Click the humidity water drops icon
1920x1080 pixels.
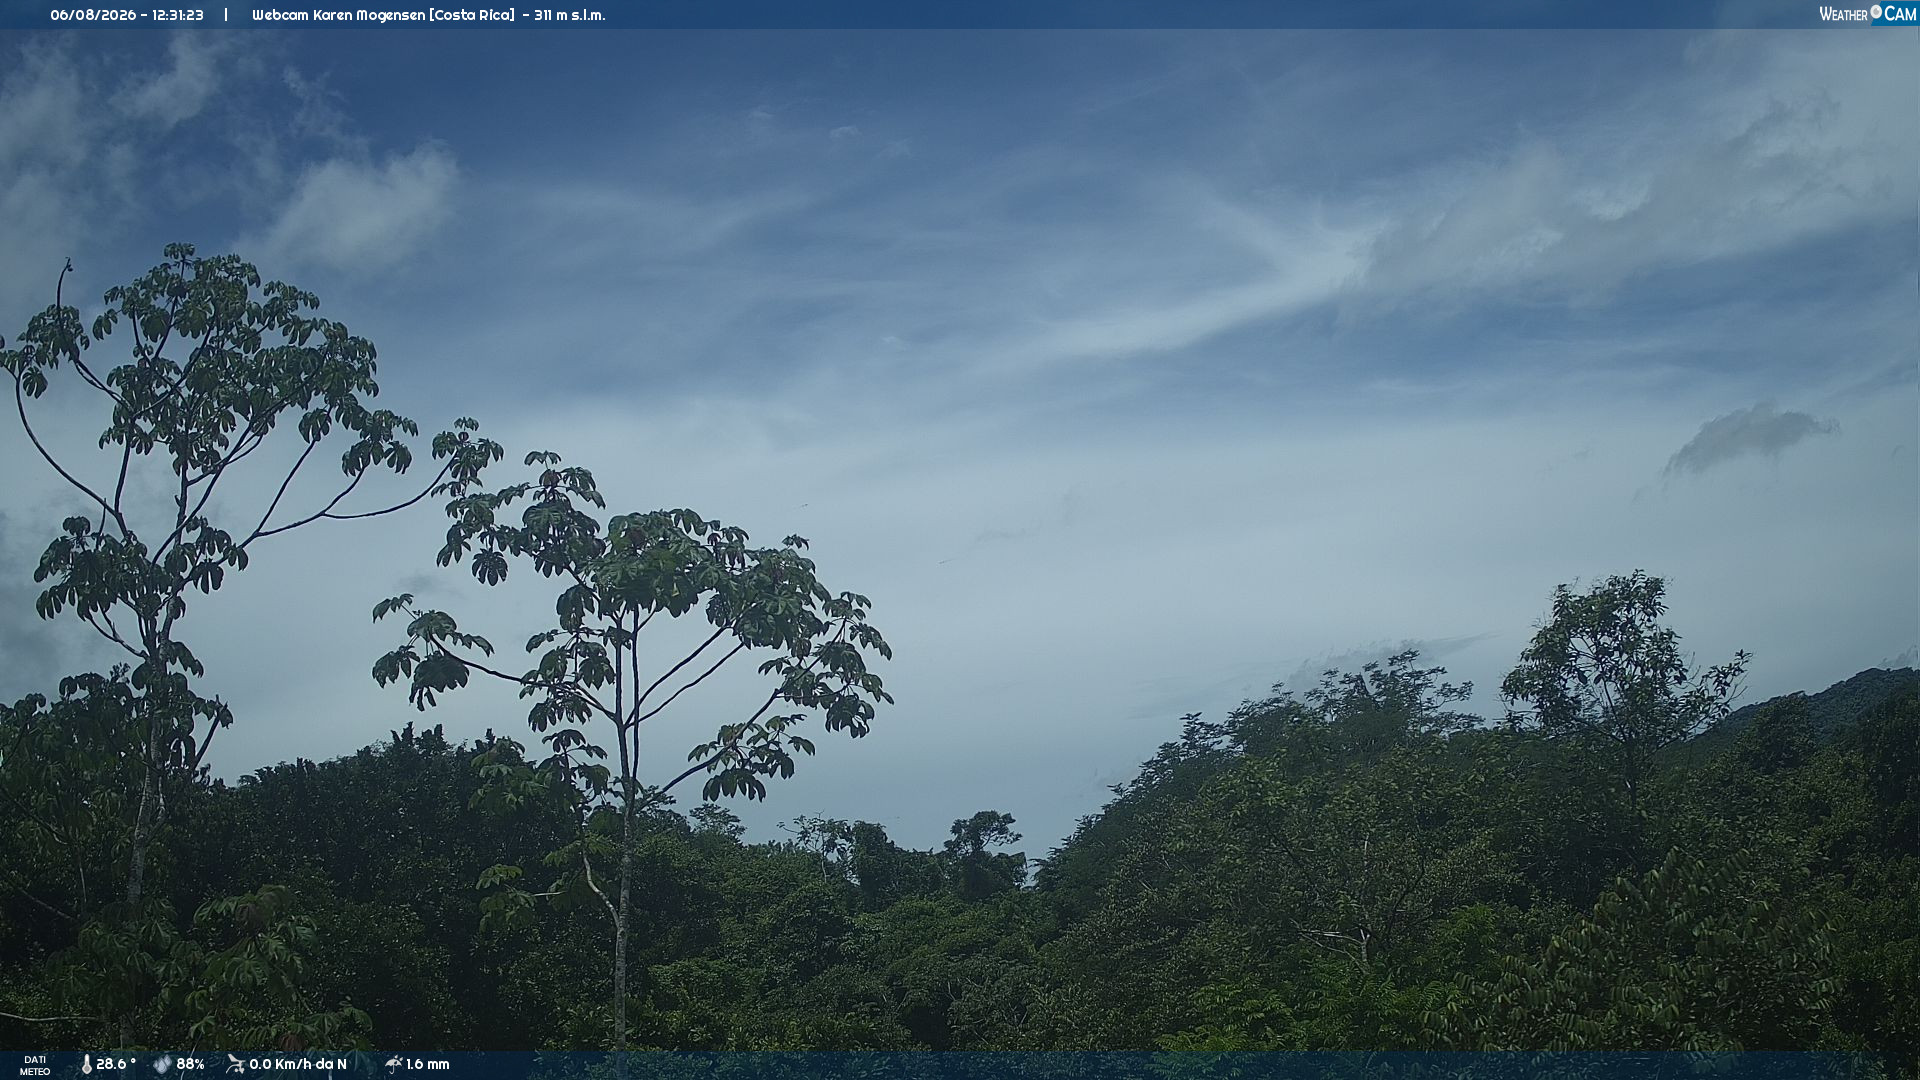point(162,1064)
